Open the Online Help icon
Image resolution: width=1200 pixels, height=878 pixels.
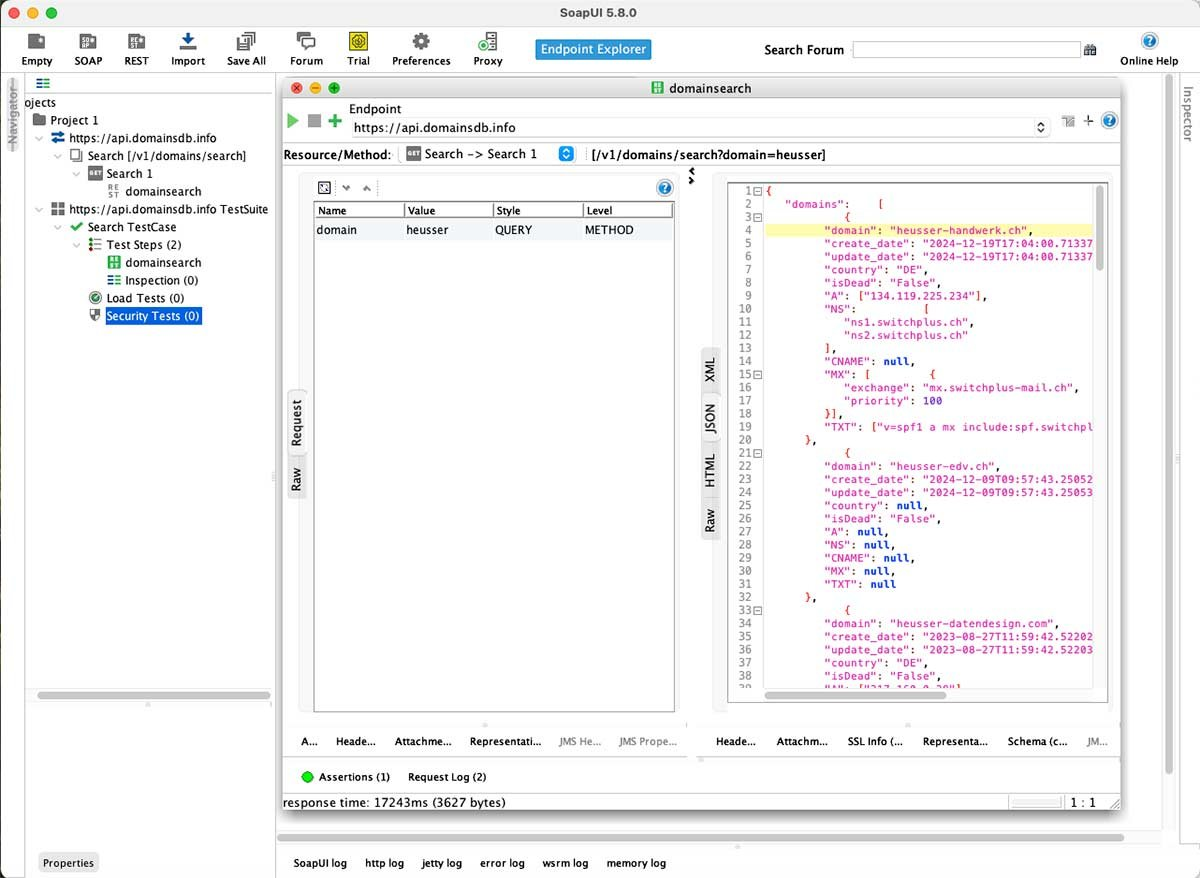tap(1149, 41)
